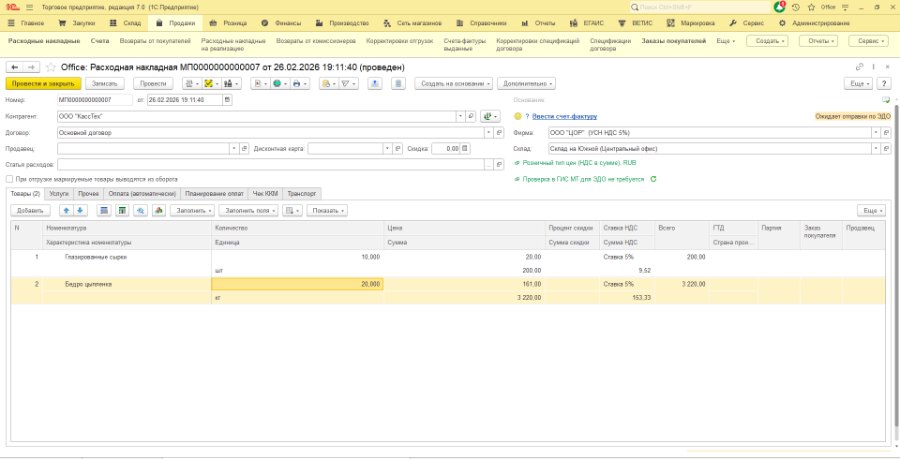This screenshot has height=459, width=900.
Task: Open the Финансы section menu
Action: (281, 24)
